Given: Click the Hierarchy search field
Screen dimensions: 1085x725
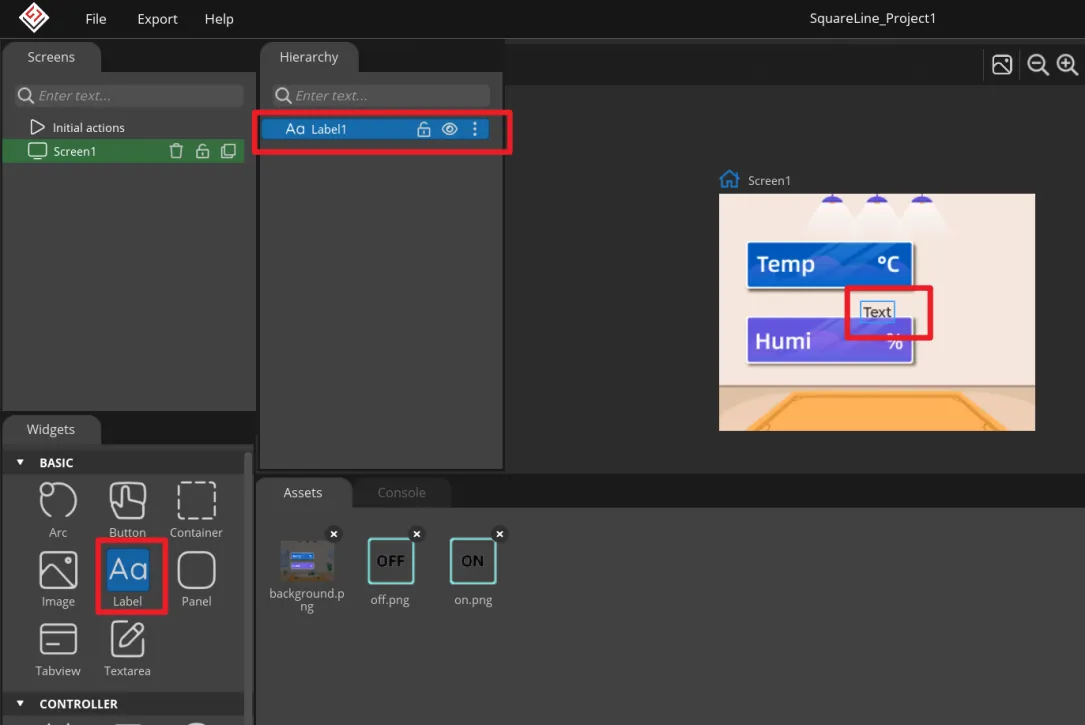Looking at the screenshot, I should coord(388,96).
